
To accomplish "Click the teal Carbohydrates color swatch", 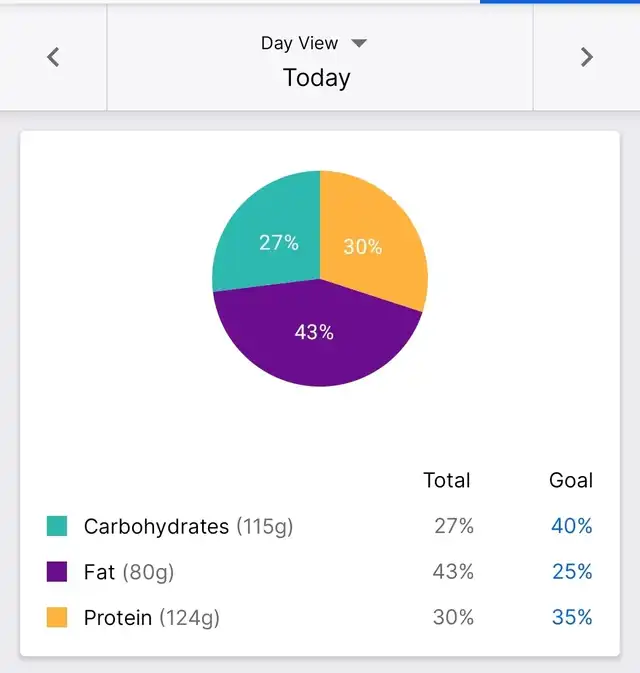I will coord(57,526).
